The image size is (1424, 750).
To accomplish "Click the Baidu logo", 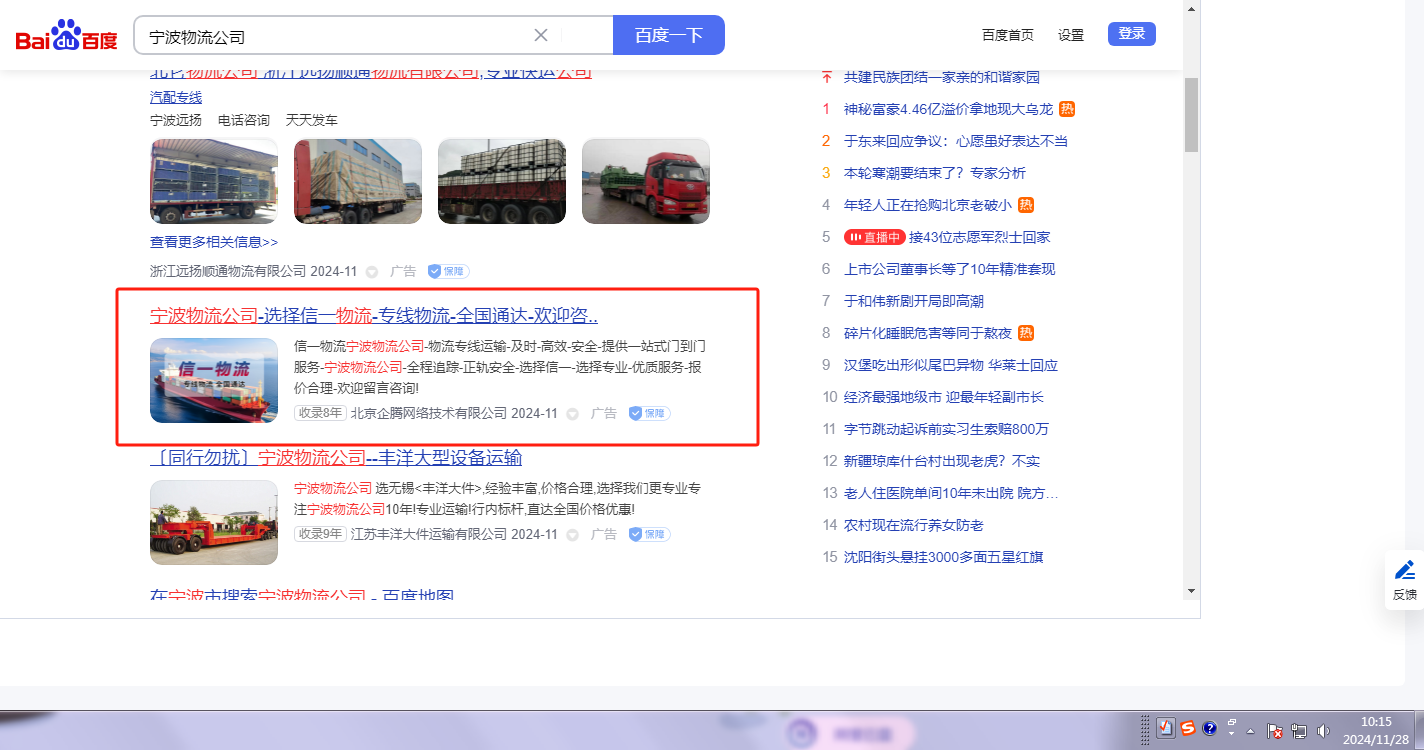I will (x=67, y=36).
